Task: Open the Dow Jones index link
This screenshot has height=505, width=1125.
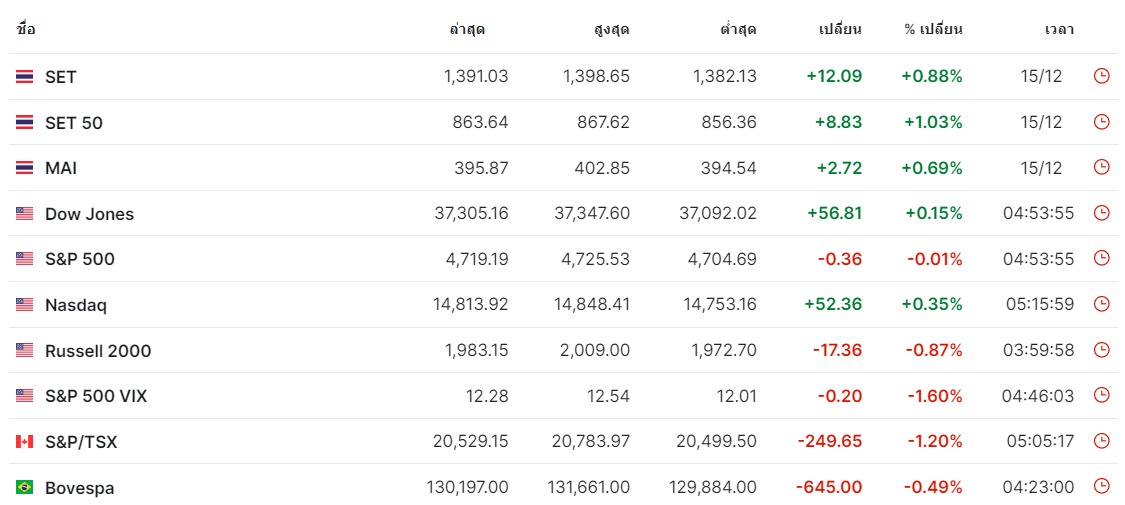Action: coord(89,214)
